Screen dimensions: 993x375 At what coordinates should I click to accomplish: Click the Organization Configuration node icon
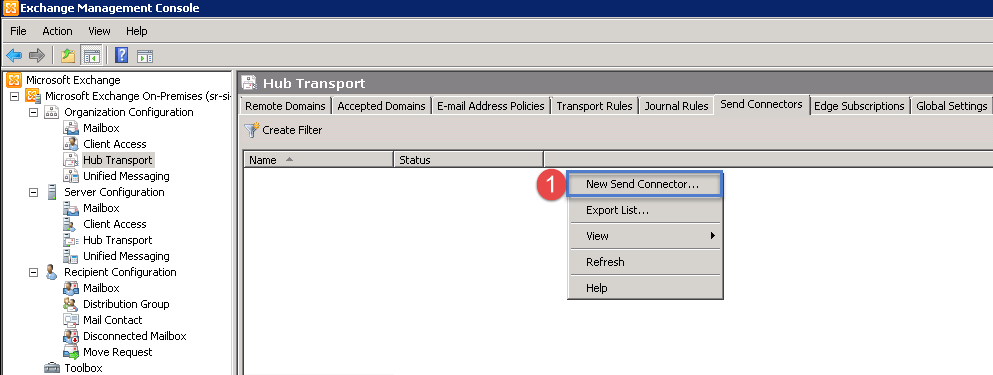(51, 112)
